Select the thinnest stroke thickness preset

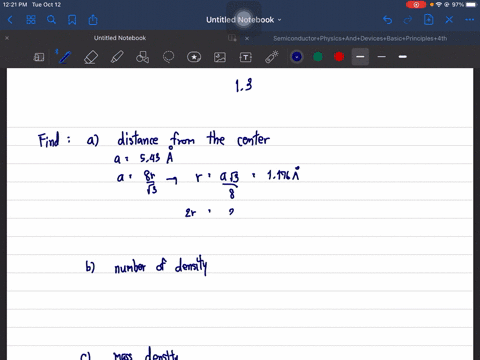381,57
